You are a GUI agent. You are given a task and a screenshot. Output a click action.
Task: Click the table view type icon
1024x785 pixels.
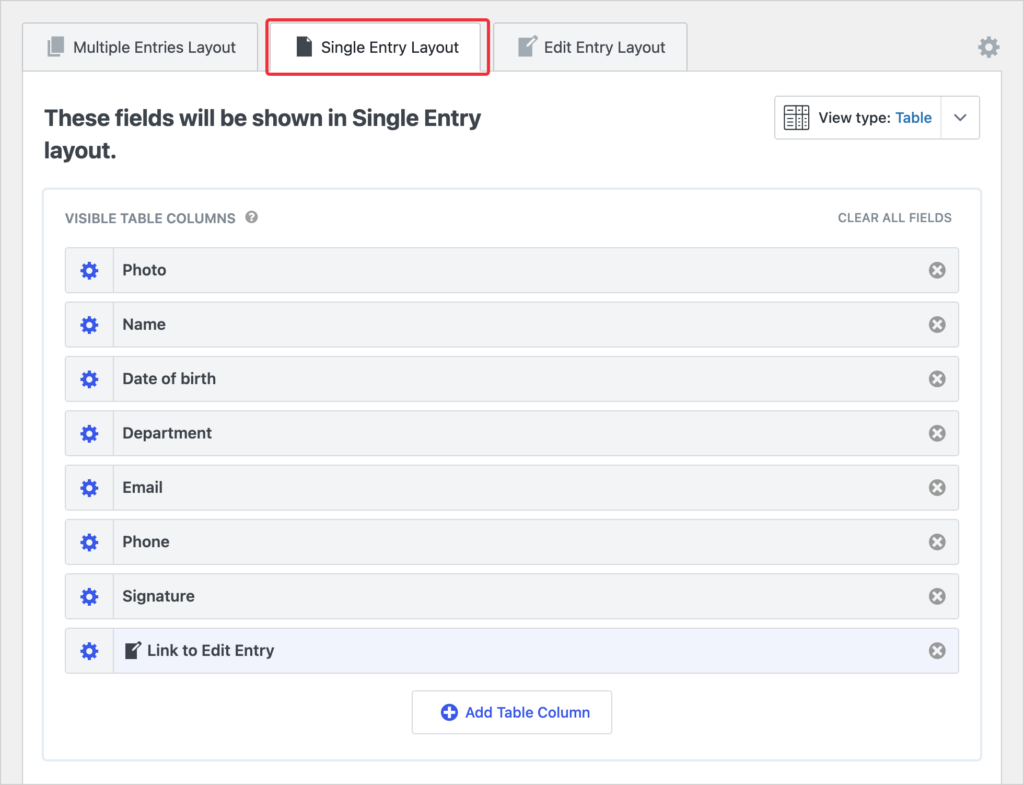pyautogui.click(x=796, y=118)
